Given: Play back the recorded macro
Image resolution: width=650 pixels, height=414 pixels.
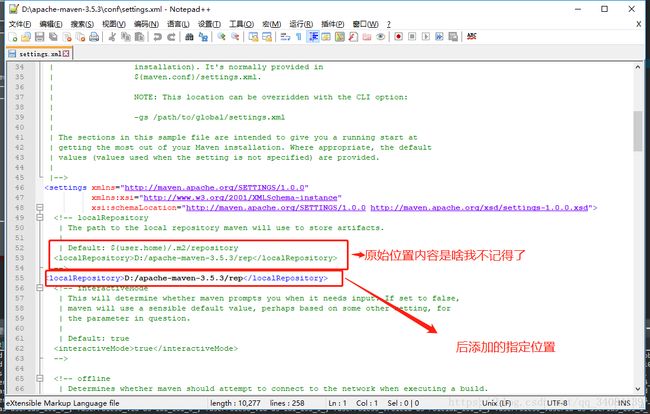Looking at the screenshot, I should tap(426, 37).
